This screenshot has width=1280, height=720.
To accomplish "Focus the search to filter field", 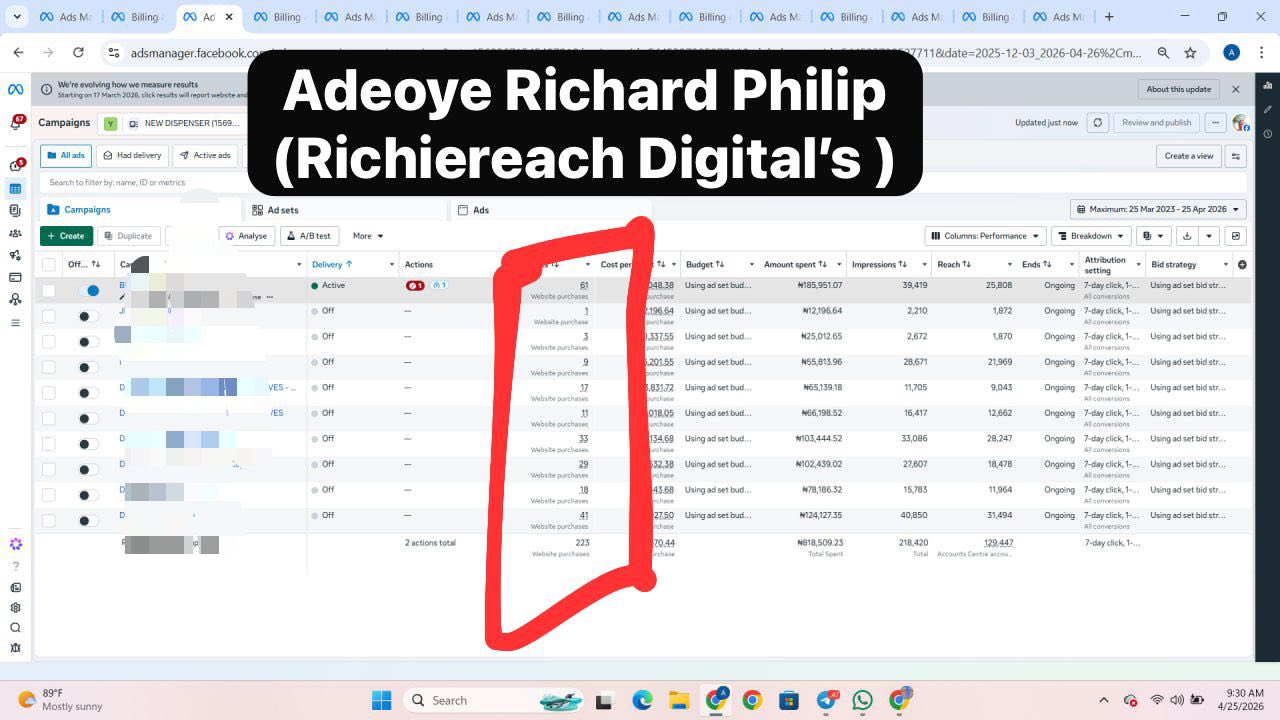I will coord(643,182).
